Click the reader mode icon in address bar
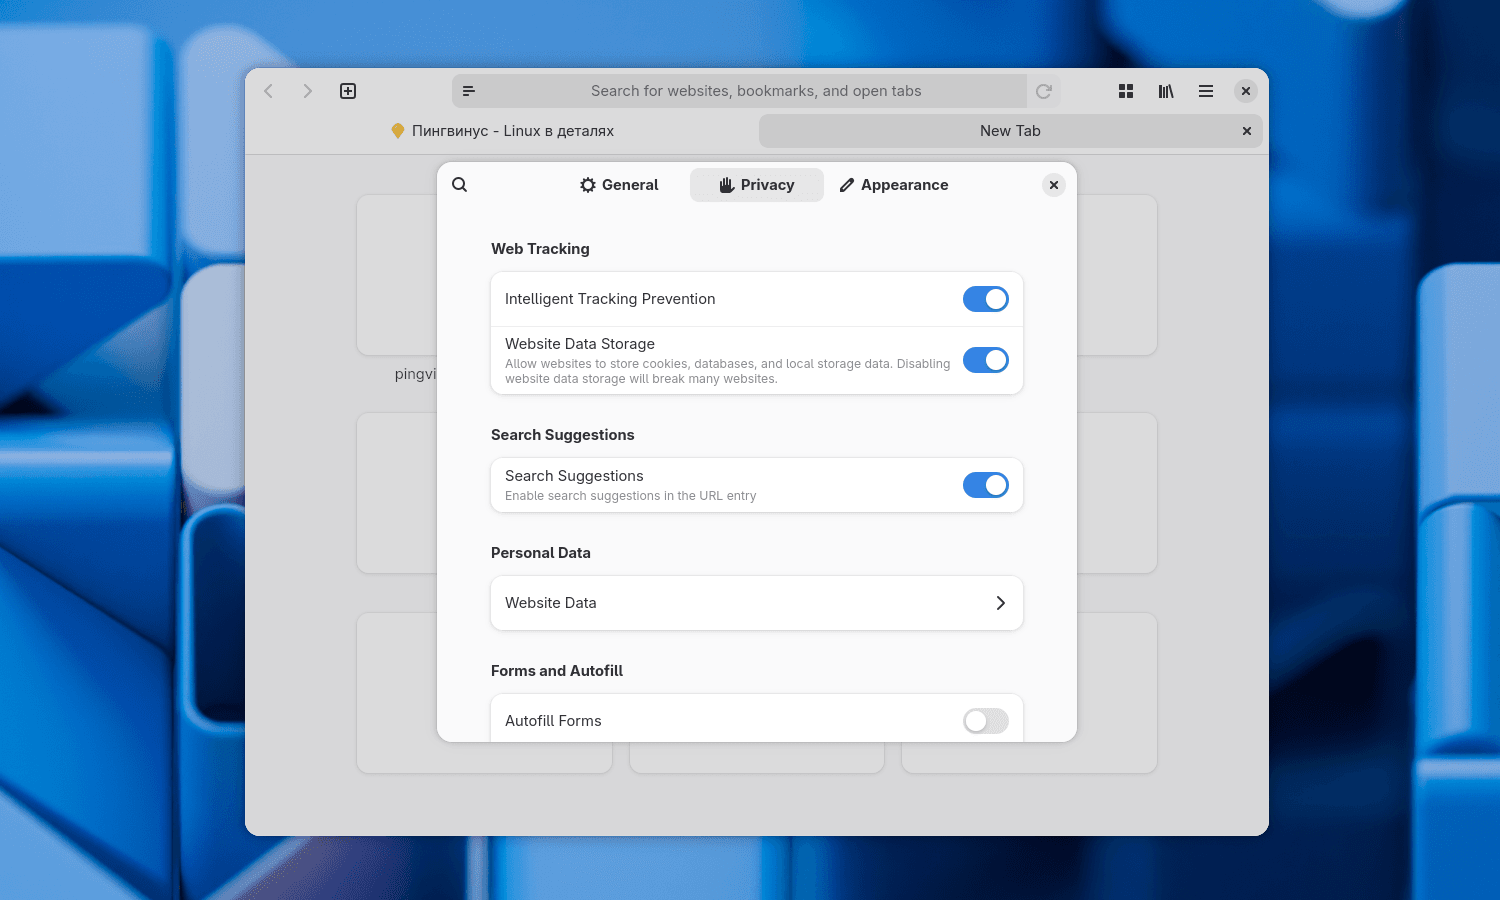This screenshot has height=900, width=1500. pos(469,91)
